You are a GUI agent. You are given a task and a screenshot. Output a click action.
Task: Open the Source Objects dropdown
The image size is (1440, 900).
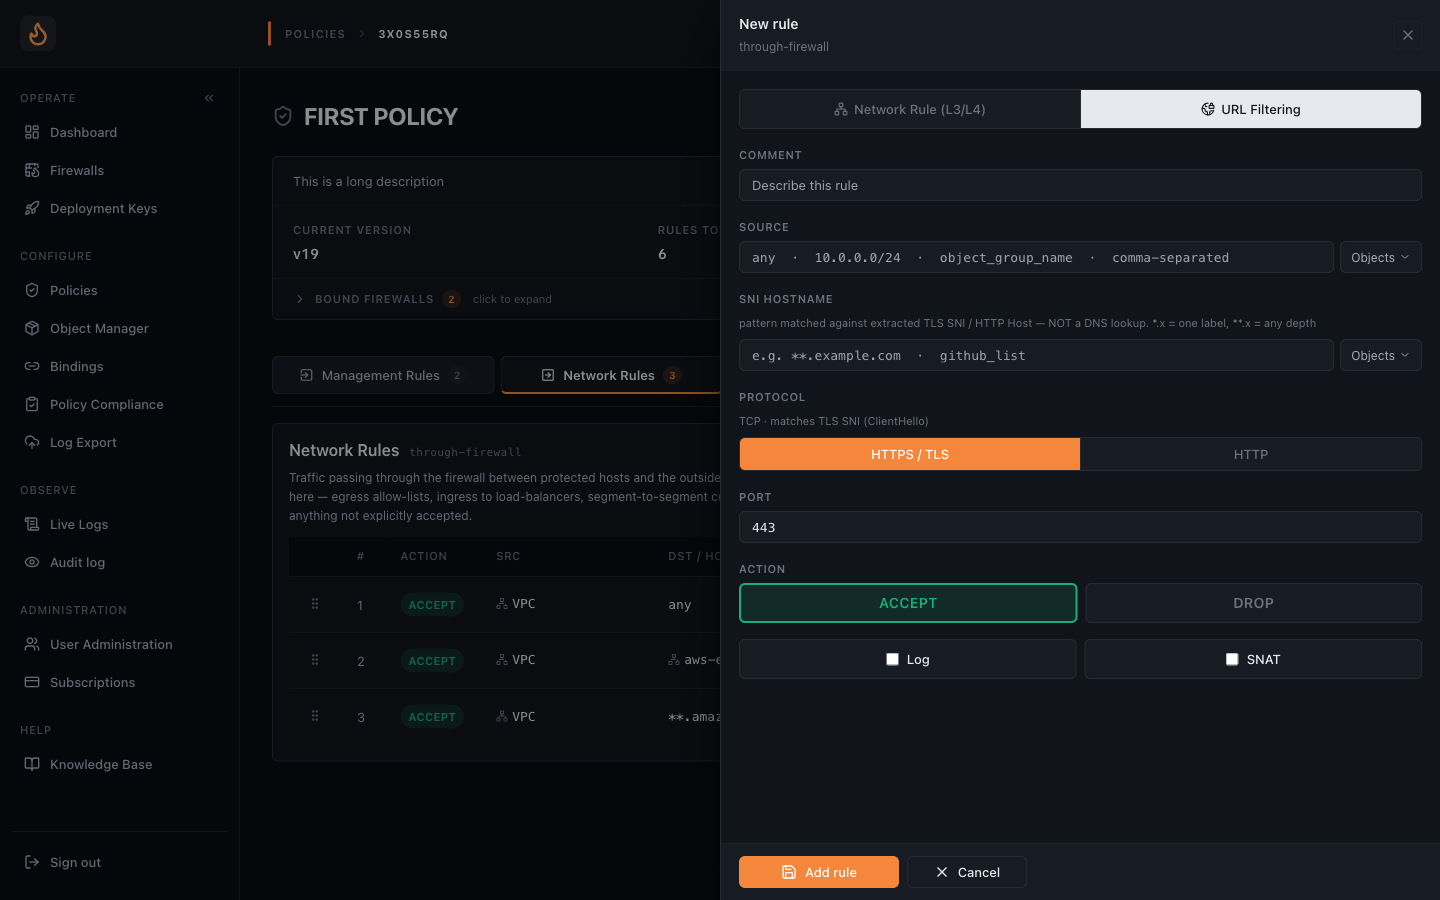click(1380, 257)
